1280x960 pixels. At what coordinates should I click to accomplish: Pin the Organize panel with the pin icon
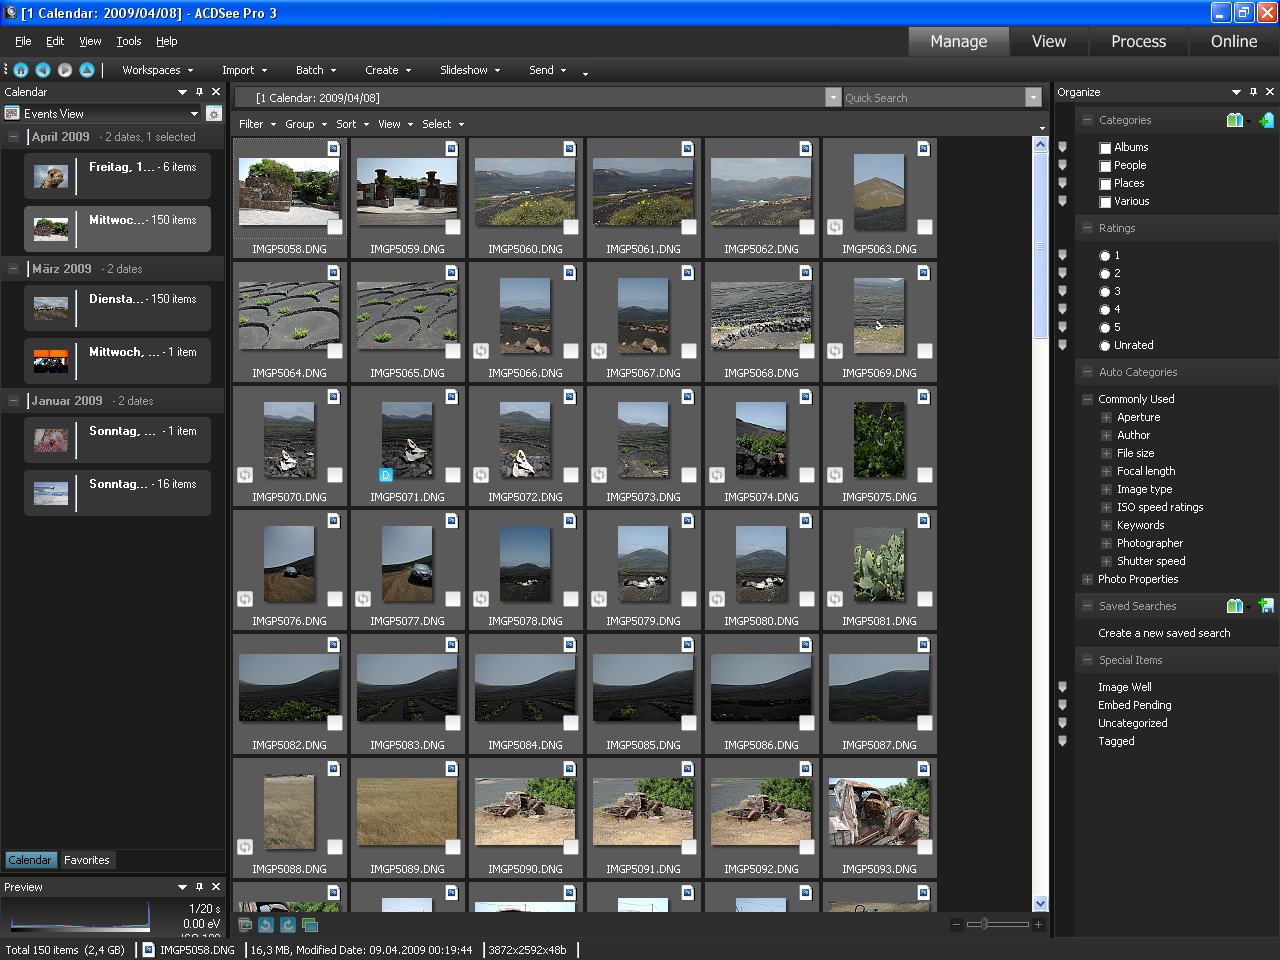point(1255,91)
